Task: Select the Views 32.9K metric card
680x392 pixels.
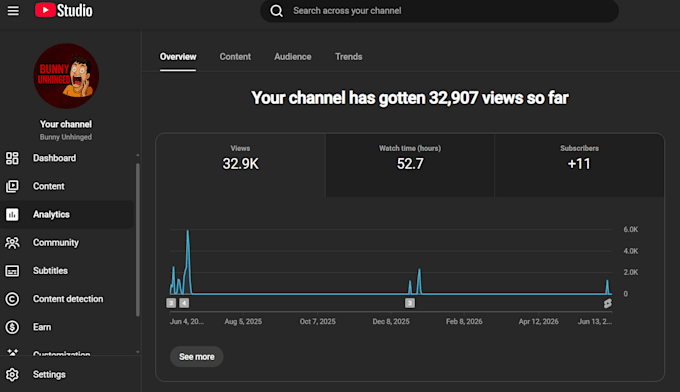Action: 241,165
